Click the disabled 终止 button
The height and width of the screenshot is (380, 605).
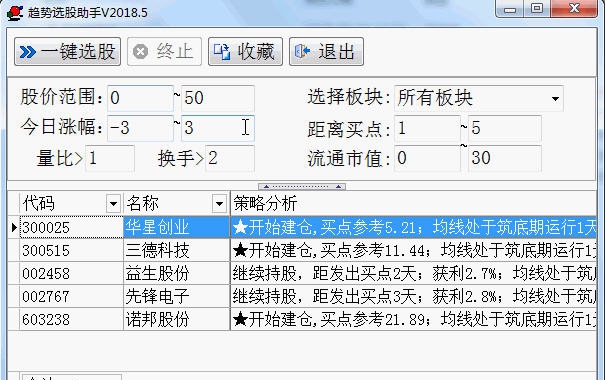pyautogui.click(x=164, y=51)
